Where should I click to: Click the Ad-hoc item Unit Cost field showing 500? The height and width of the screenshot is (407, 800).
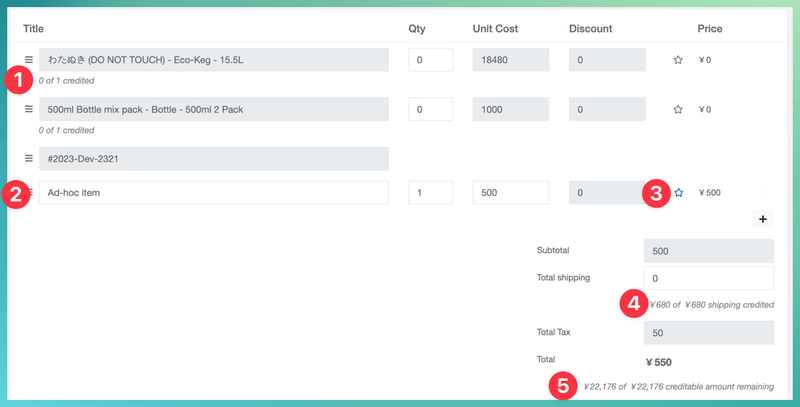pyautogui.click(x=510, y=193)
